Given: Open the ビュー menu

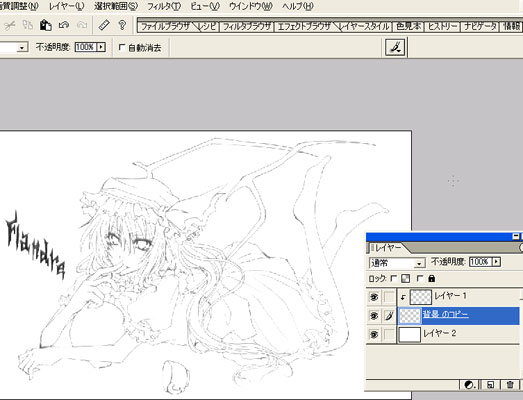Looking at the screenshot, I should point(205,6).
